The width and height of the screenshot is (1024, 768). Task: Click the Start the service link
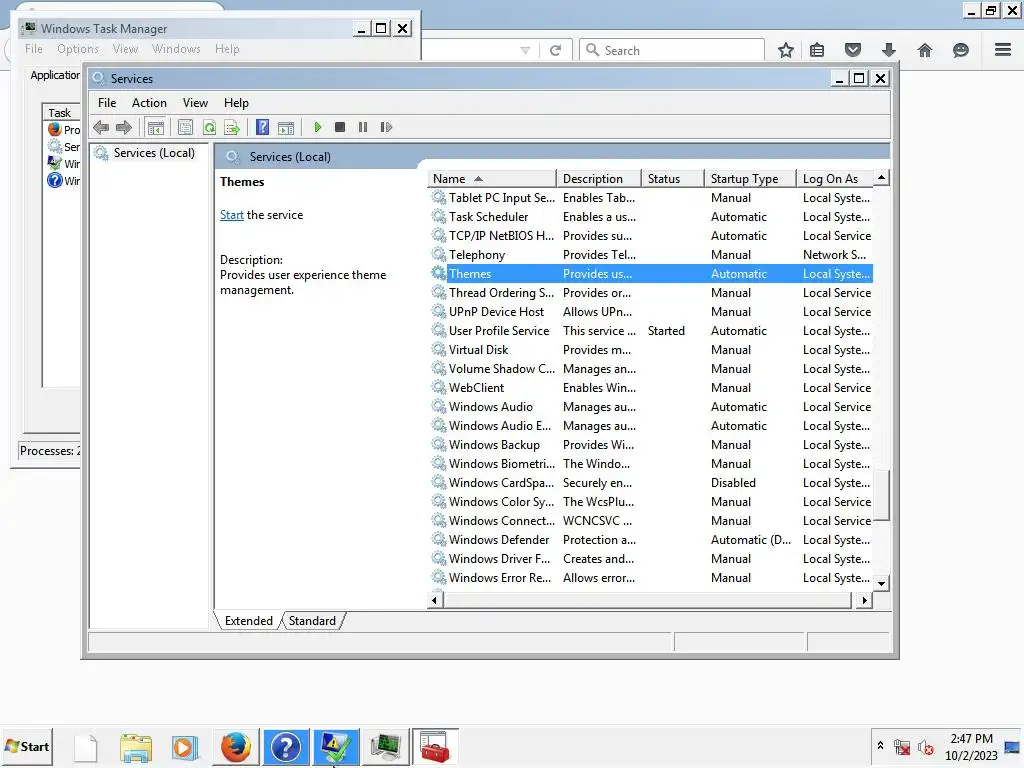click(232, 215)
